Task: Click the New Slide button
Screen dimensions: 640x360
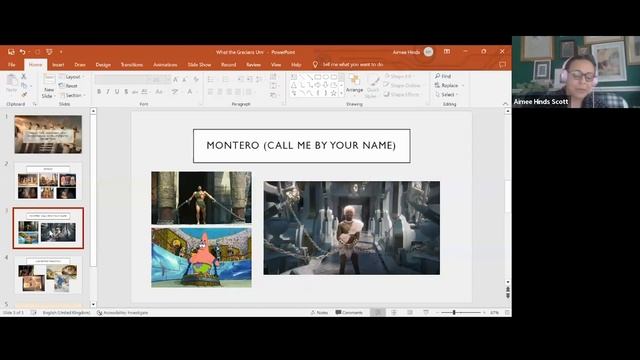Action: pos(49,87)
